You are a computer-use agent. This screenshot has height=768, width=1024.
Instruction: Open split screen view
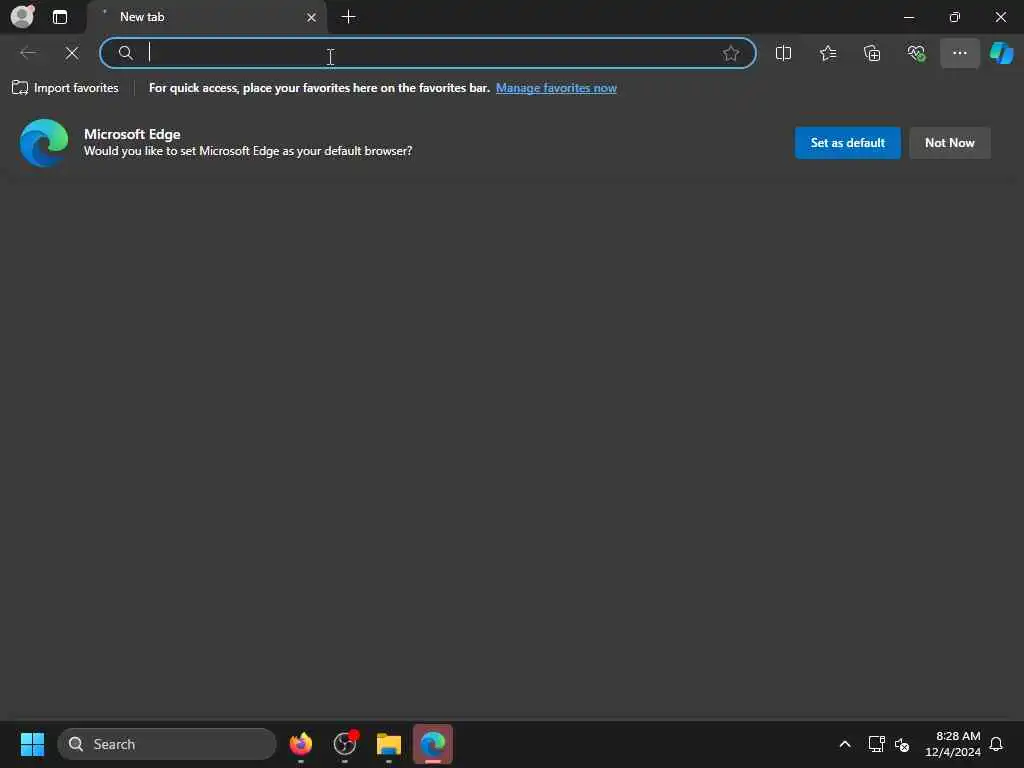coord(784,53)
